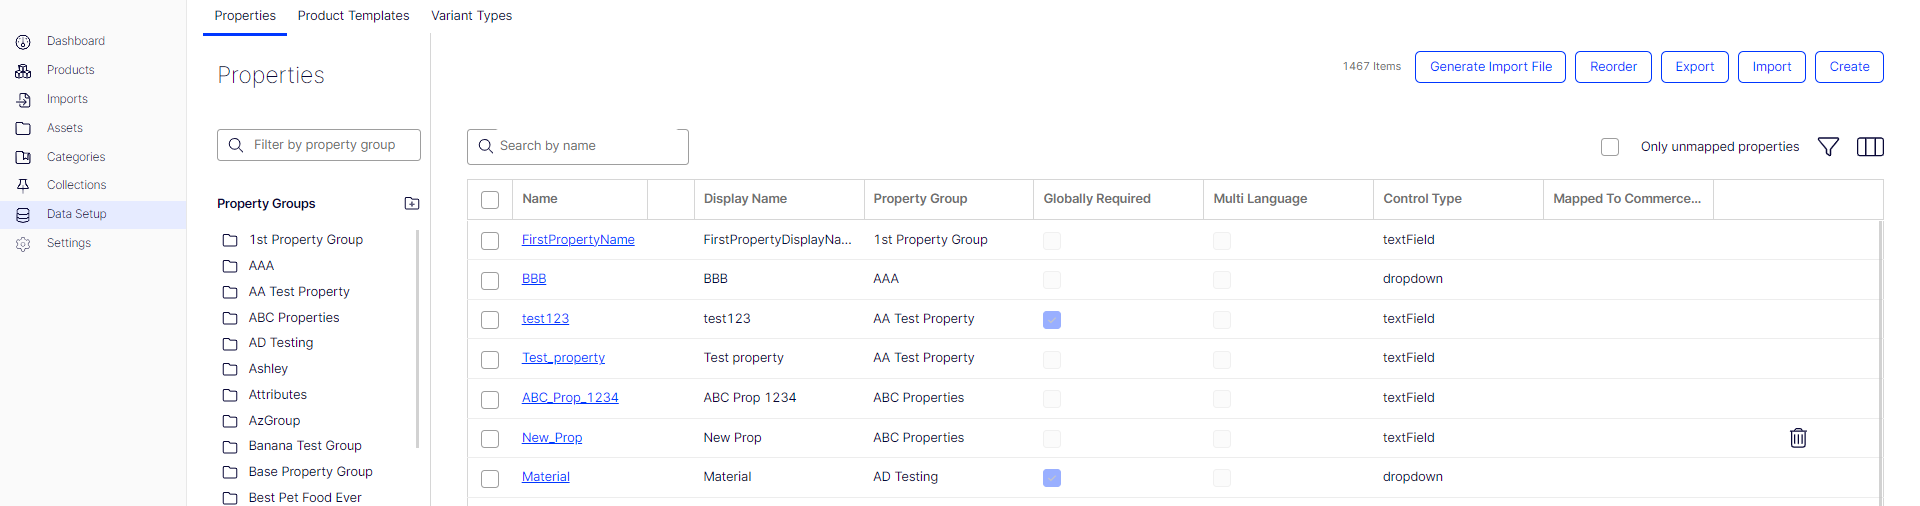The width and height of the screenshot is (1920, 506).
Task: Click the Search by name field
Action: pos(578,146)
